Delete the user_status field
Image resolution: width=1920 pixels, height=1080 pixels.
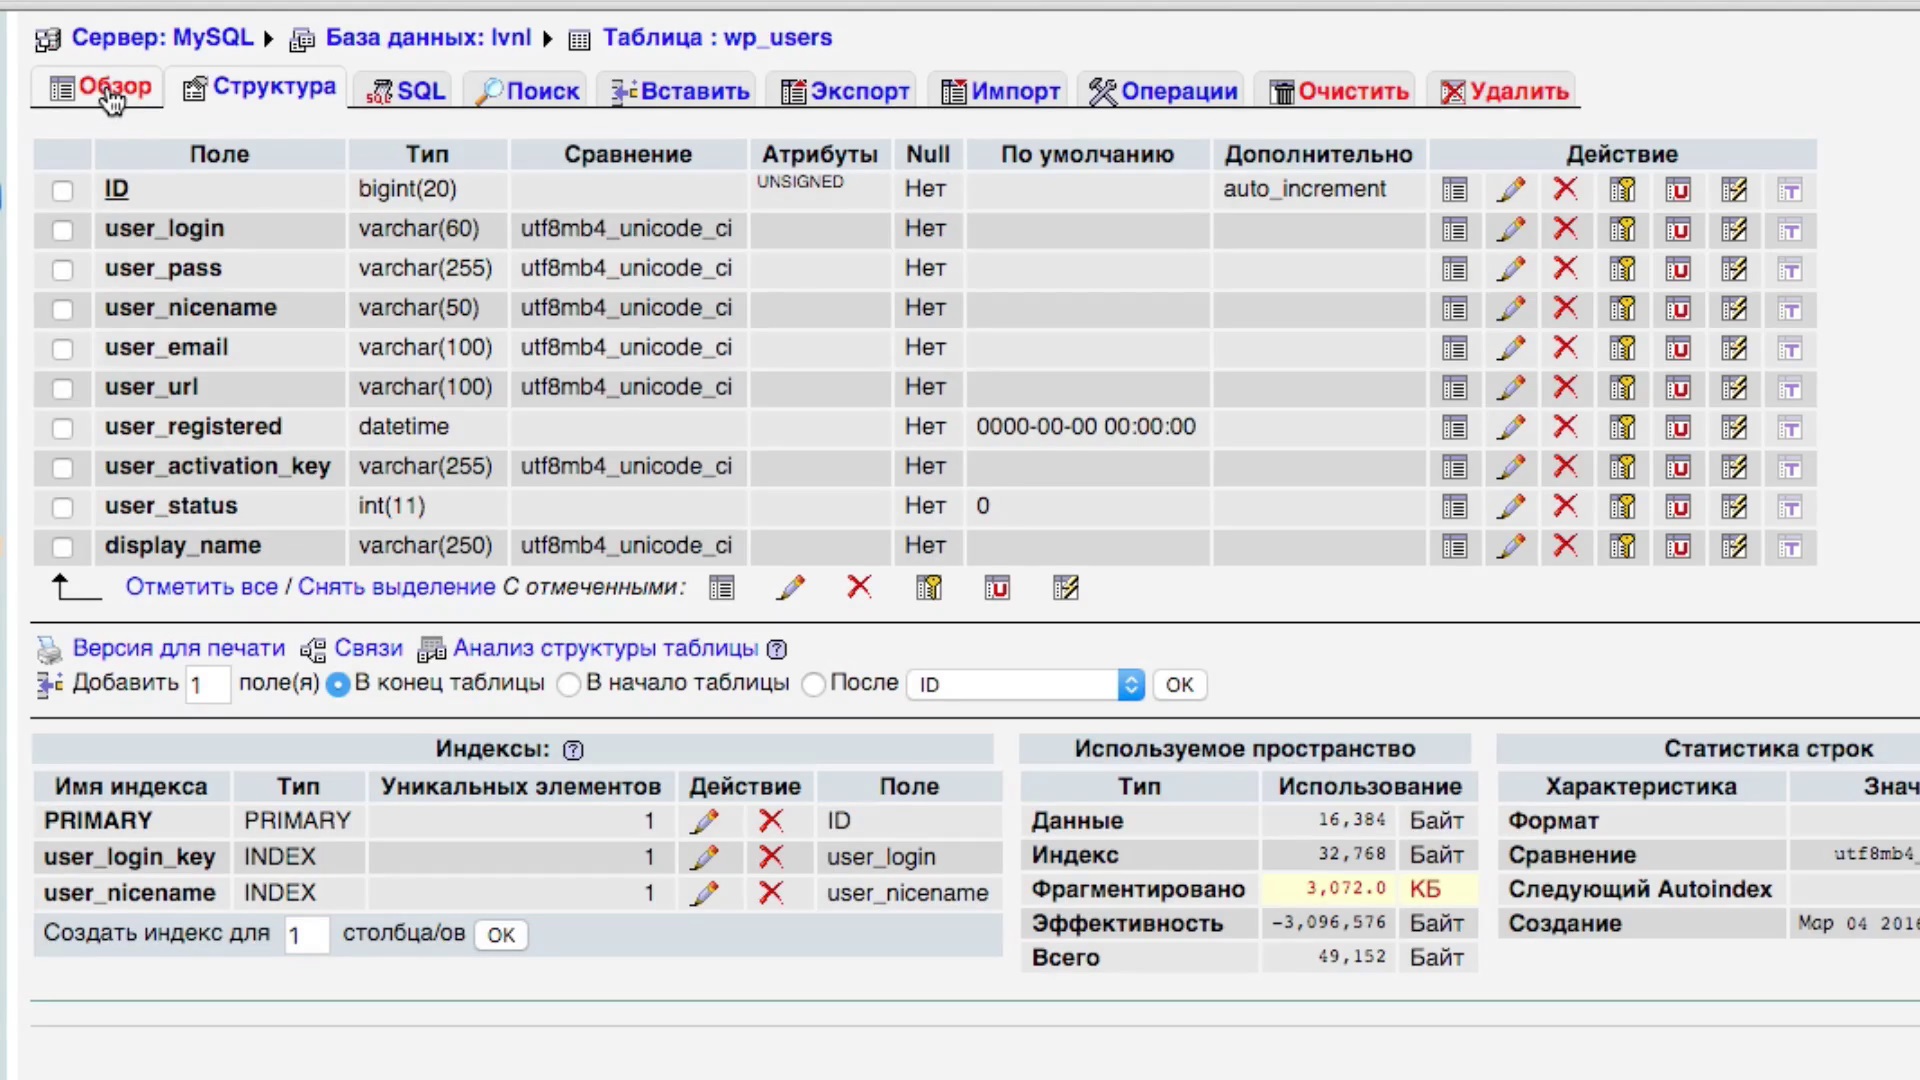(1566, 506)
